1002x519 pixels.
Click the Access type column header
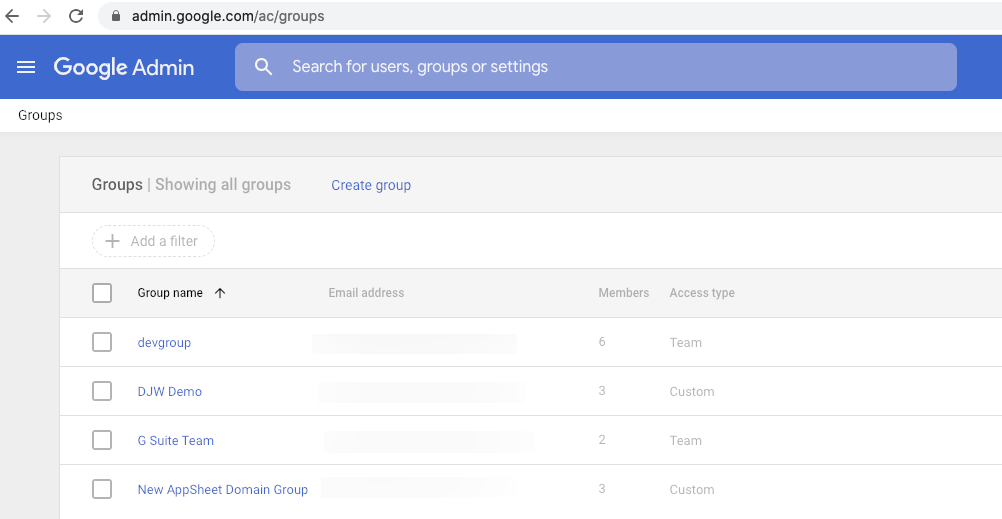[702, 293]
